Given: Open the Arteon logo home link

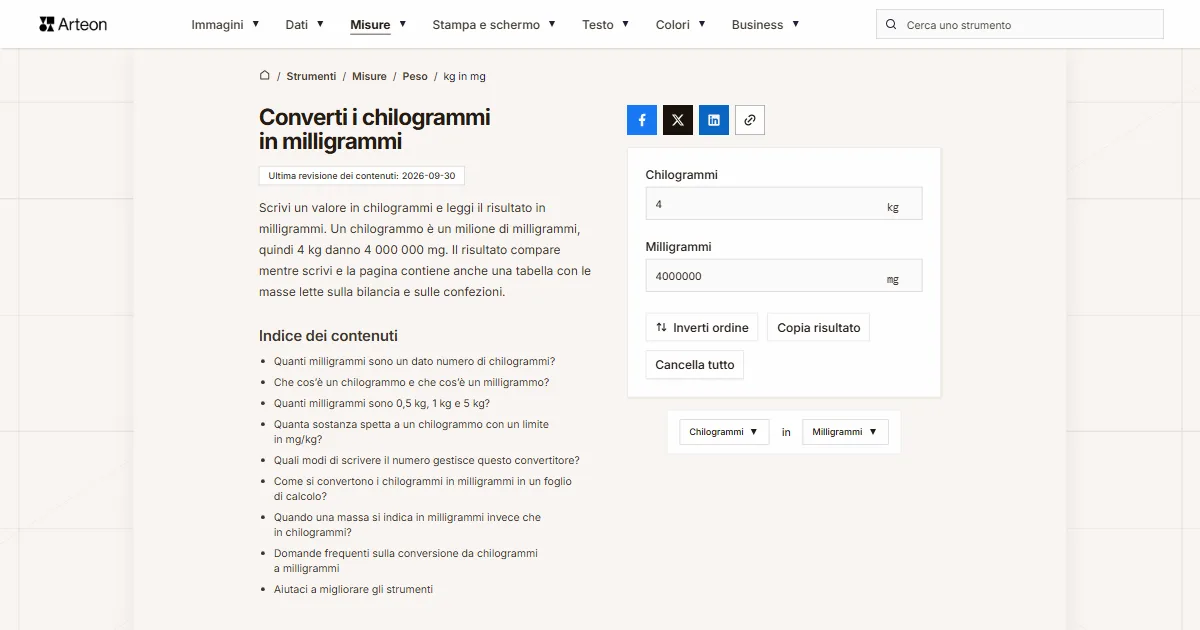Looking at the screenshot, I should click(x=73, y=24).
